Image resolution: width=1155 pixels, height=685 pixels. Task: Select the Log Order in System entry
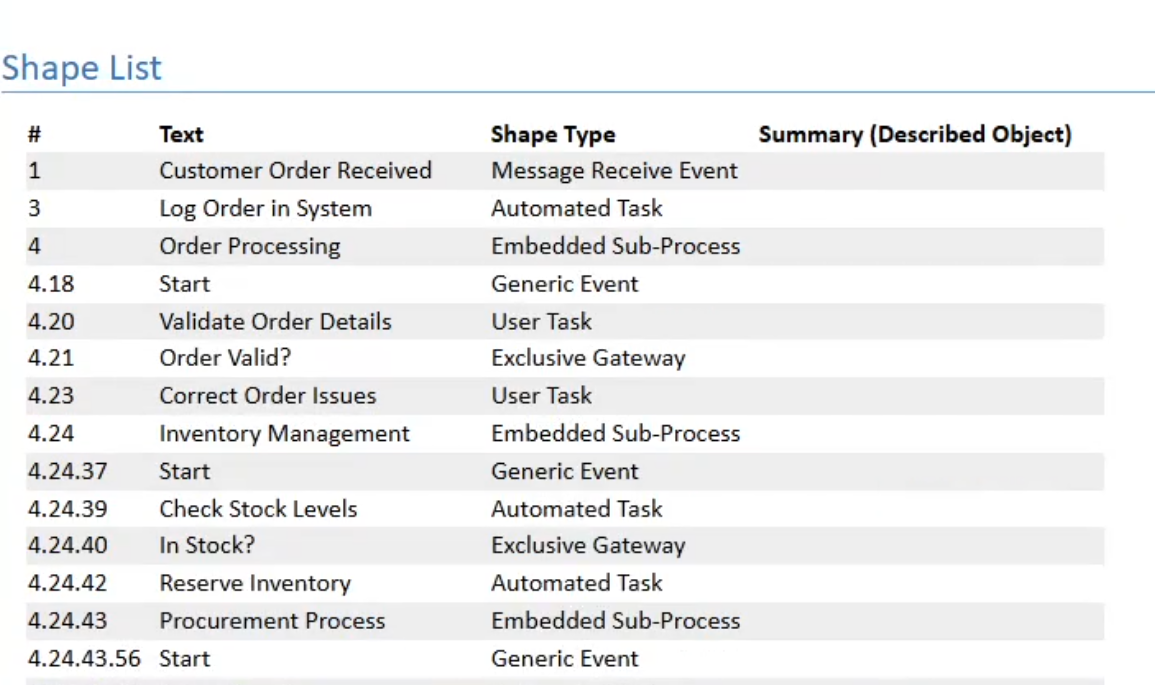point(265,209)
